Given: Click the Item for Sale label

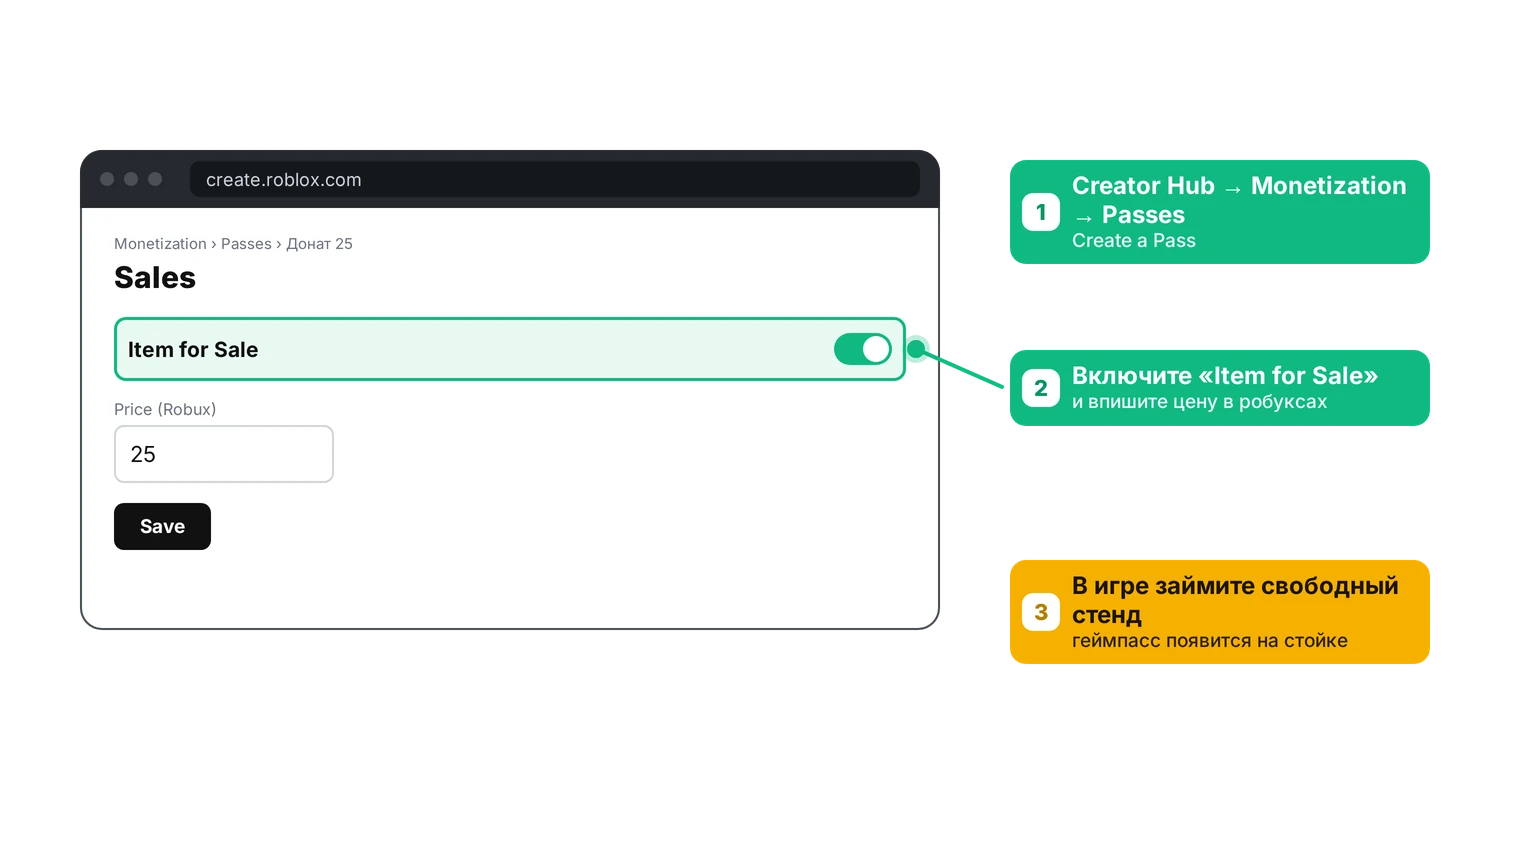Looking at the screenshot, I should (x=193, y=349).
